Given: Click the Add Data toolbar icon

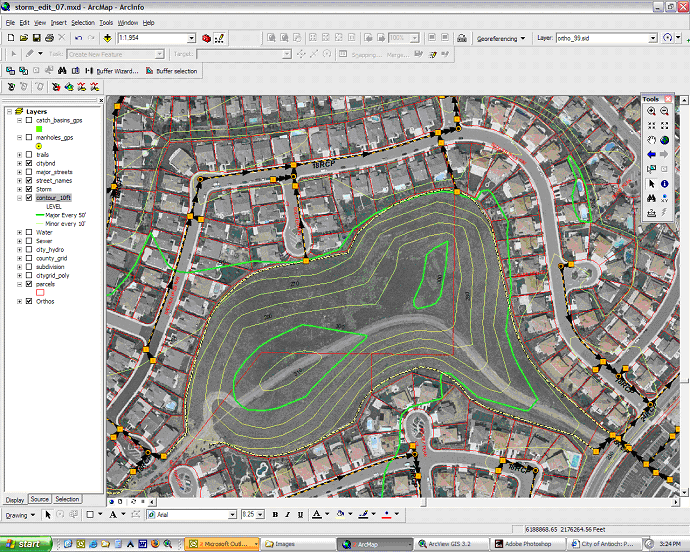Looking at the screenshot, I should (x=106, y=37).
